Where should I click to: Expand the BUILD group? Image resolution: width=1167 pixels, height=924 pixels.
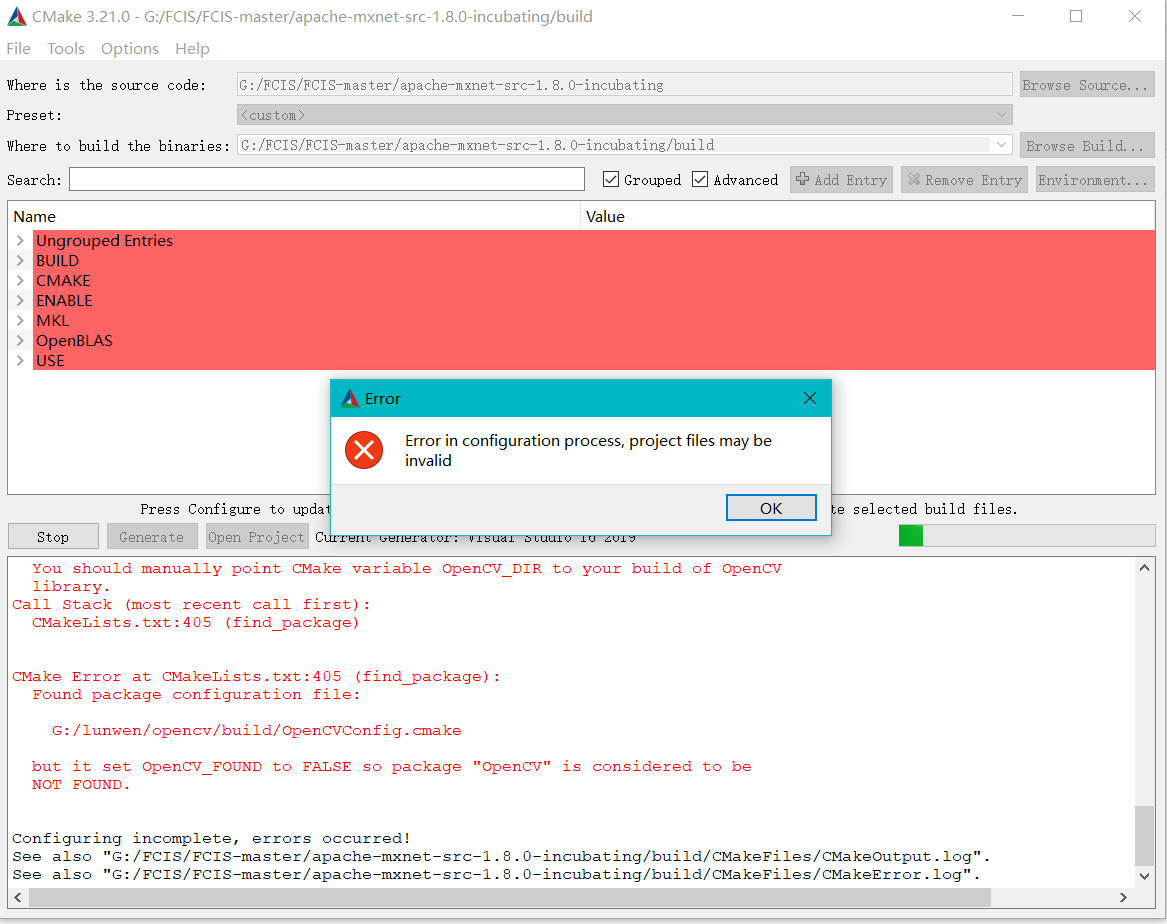click(20, 260)
